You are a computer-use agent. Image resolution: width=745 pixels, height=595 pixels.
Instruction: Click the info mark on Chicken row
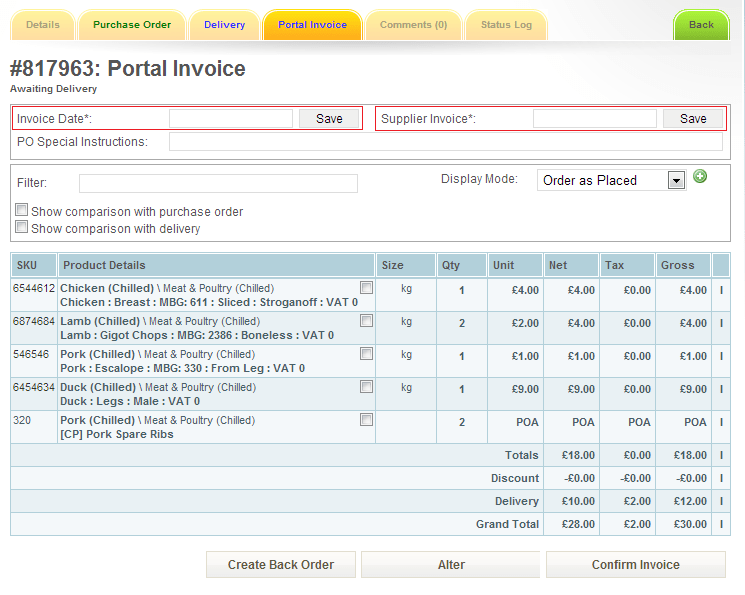(x=721, y=290)
